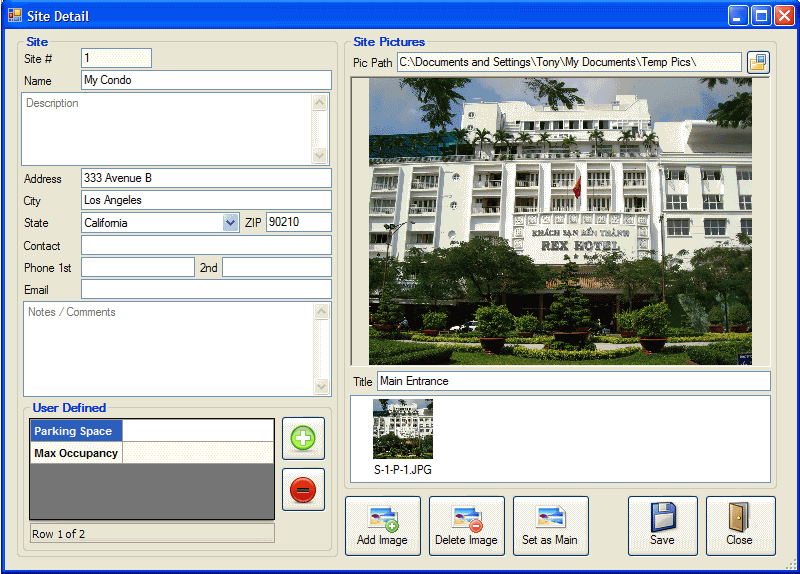Maximize the Site Detail window
Screen dimensions: 800x574
[x=761, y=16]
